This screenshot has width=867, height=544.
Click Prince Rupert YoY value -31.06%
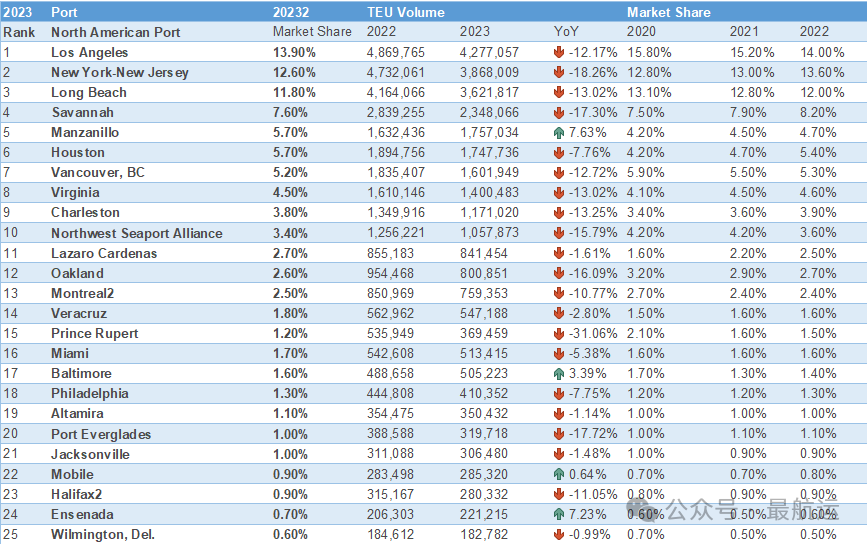coord(593,333)
